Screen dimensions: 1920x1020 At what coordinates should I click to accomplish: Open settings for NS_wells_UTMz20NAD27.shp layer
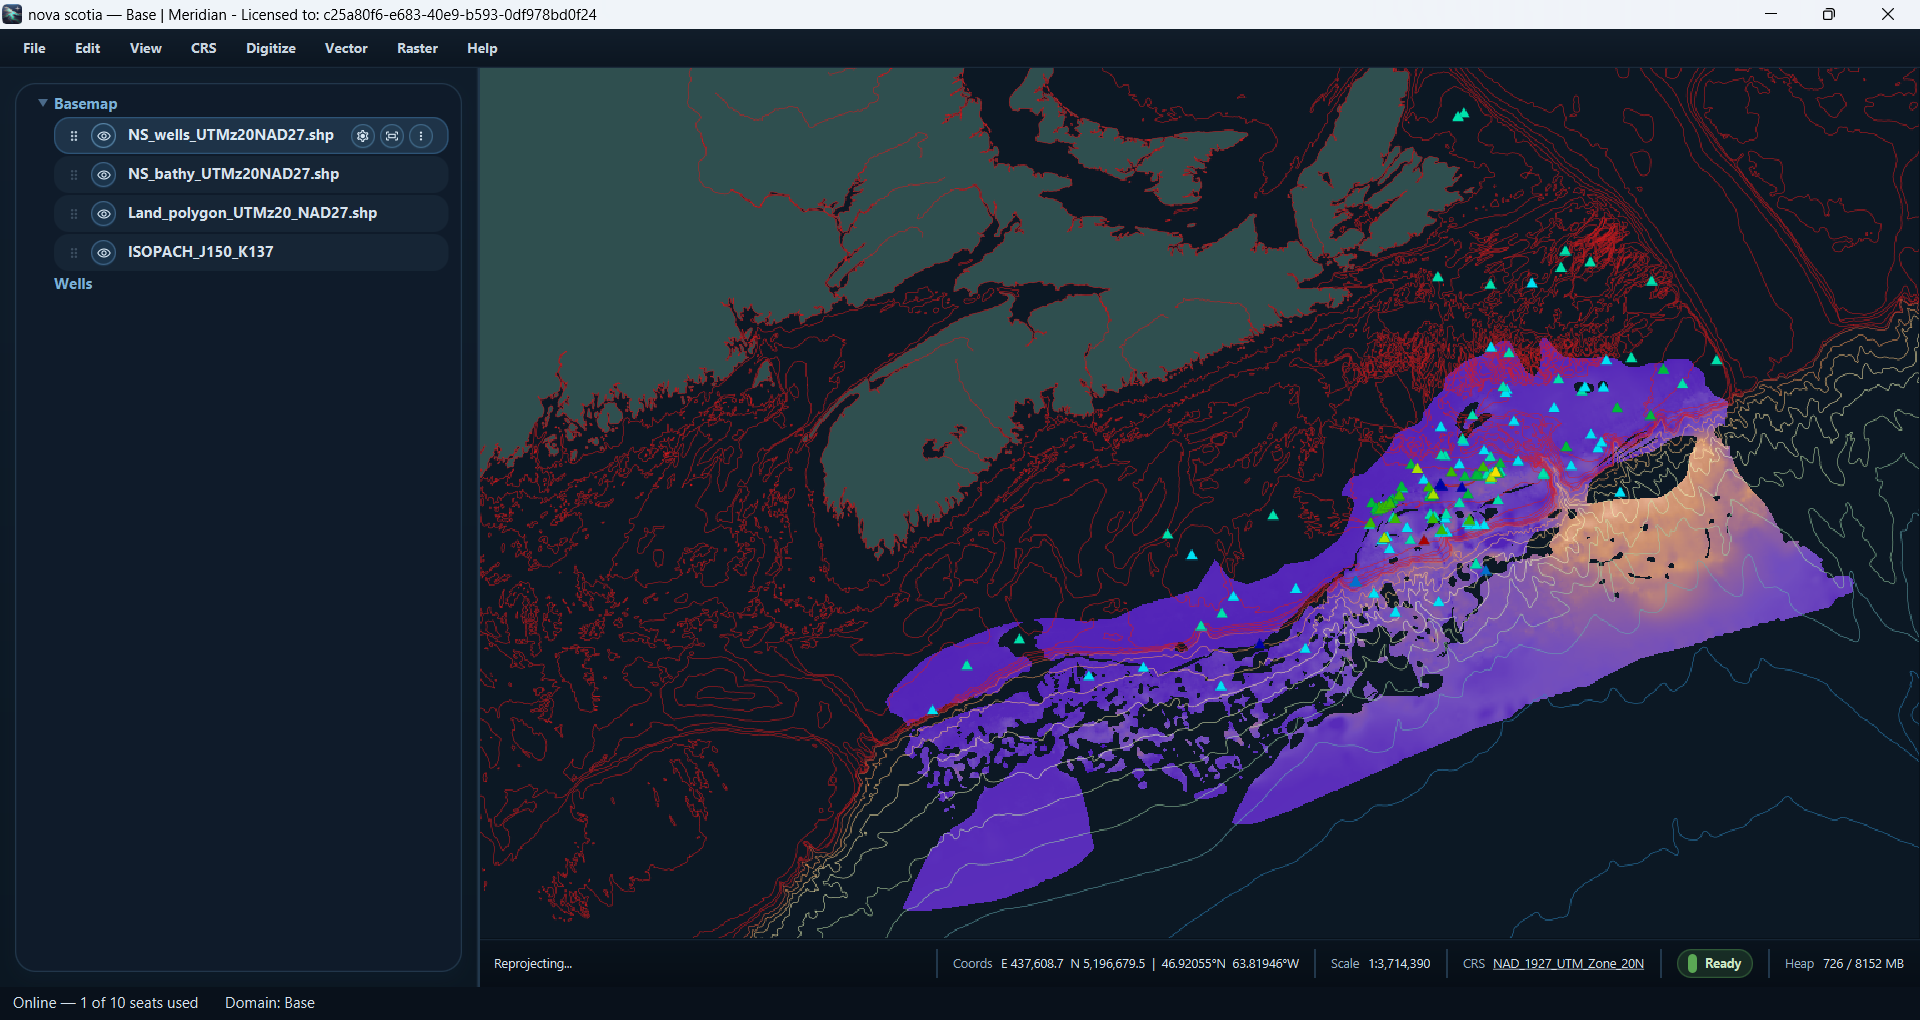[363, 136]
